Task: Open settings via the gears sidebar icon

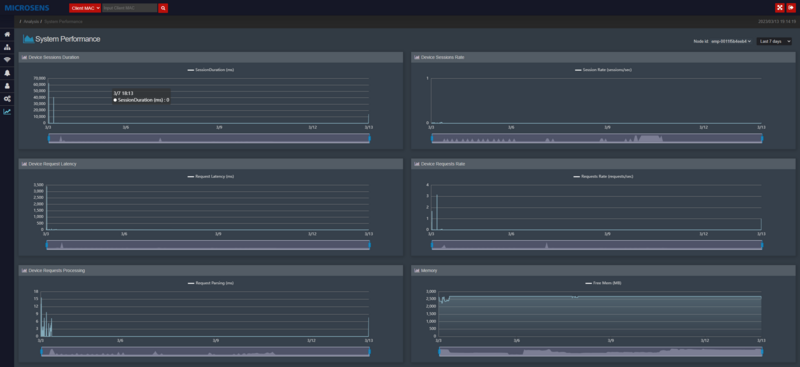Action: point(7,99)
